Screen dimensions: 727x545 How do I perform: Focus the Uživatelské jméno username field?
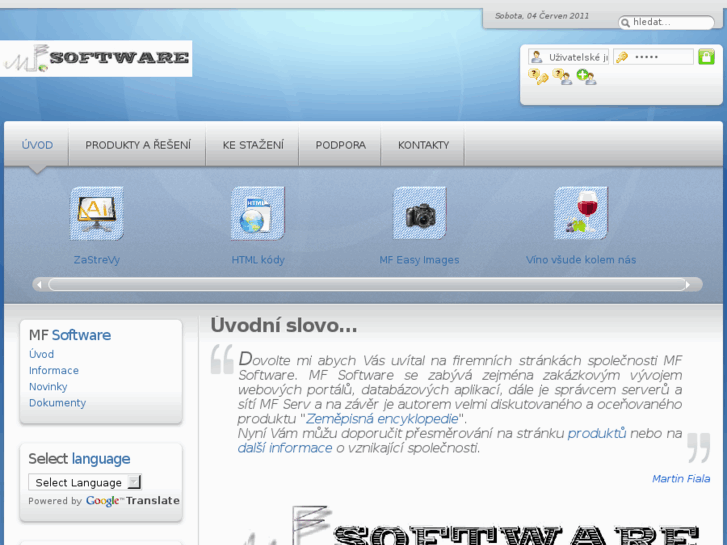coord(568,57)
